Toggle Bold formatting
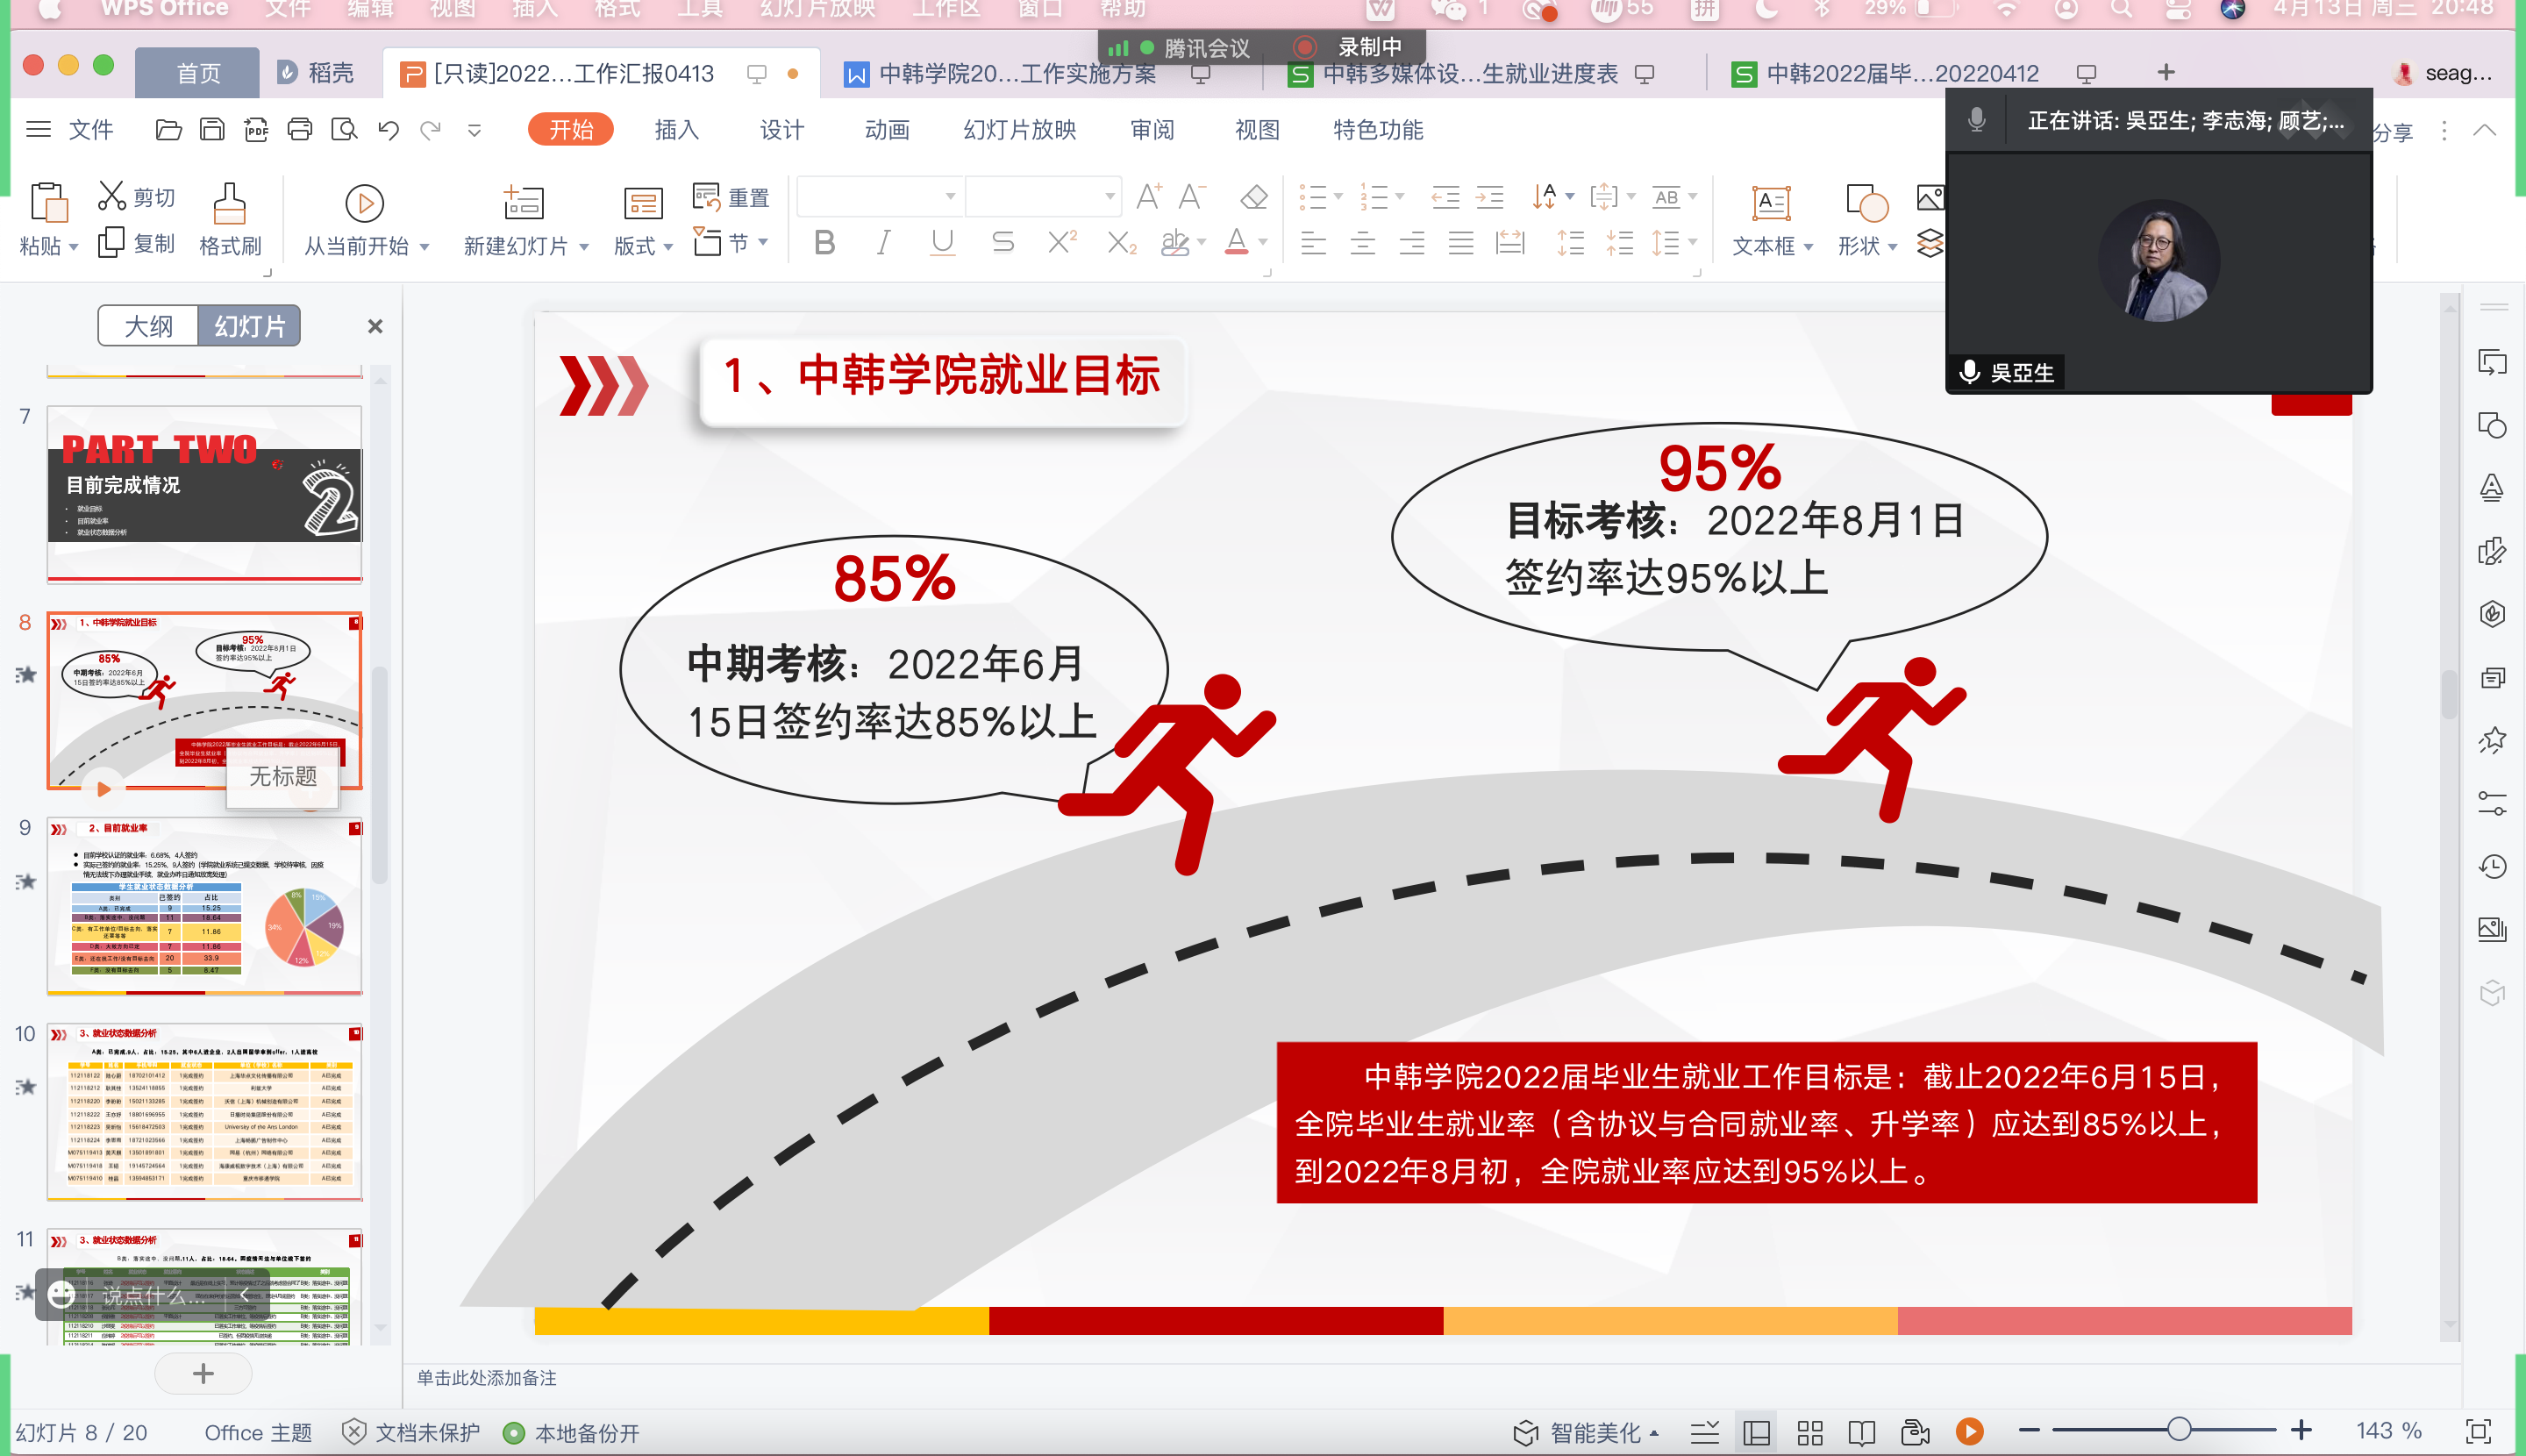 [824, 243]
